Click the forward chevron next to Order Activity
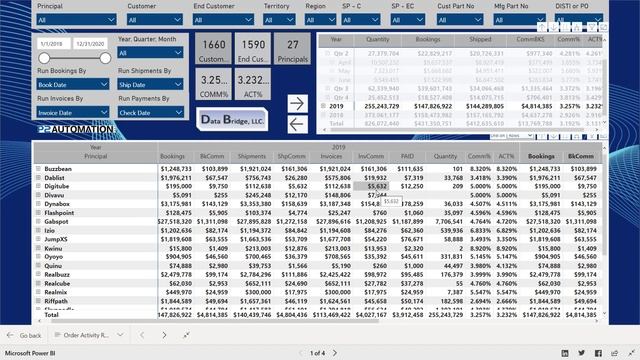The height and width of the screenshot is (360, 640). 164,335
